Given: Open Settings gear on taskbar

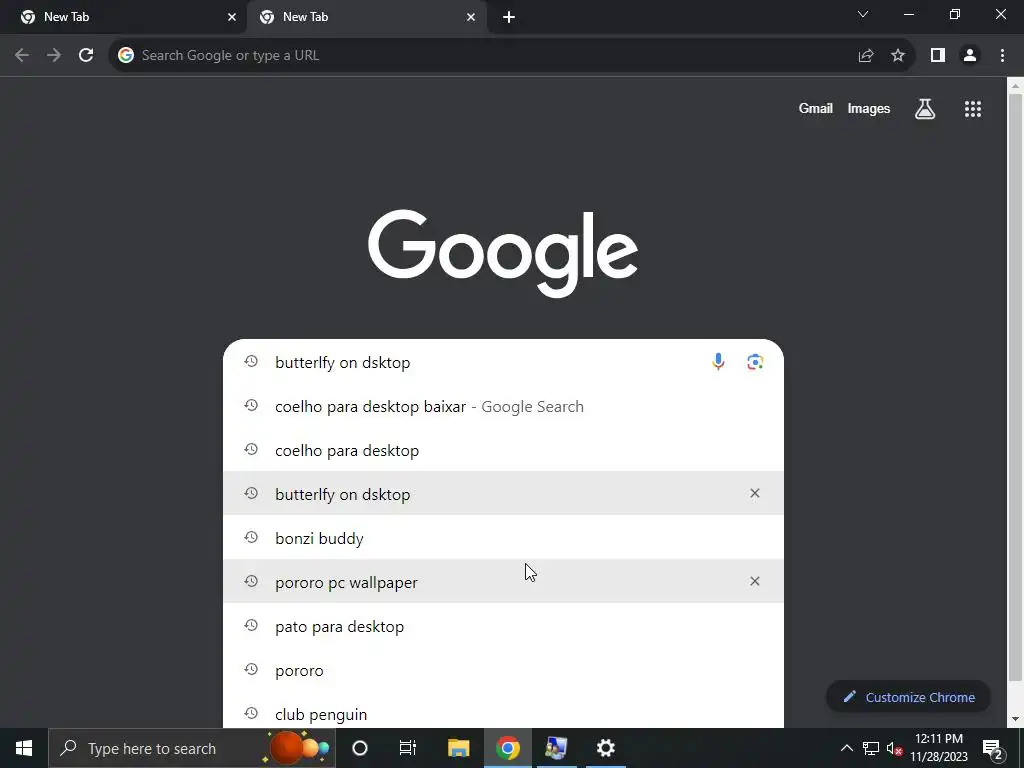Looking at the screenshot, I should 605,748.
